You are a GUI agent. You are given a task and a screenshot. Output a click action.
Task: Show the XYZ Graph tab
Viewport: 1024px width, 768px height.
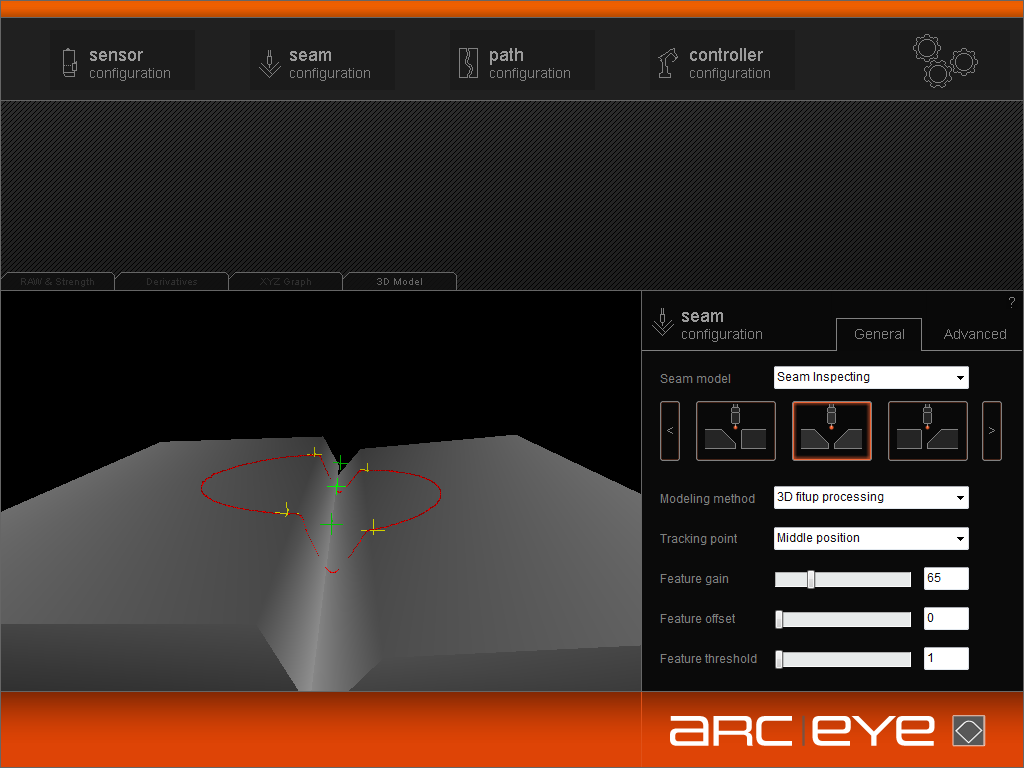coord(285,282)
